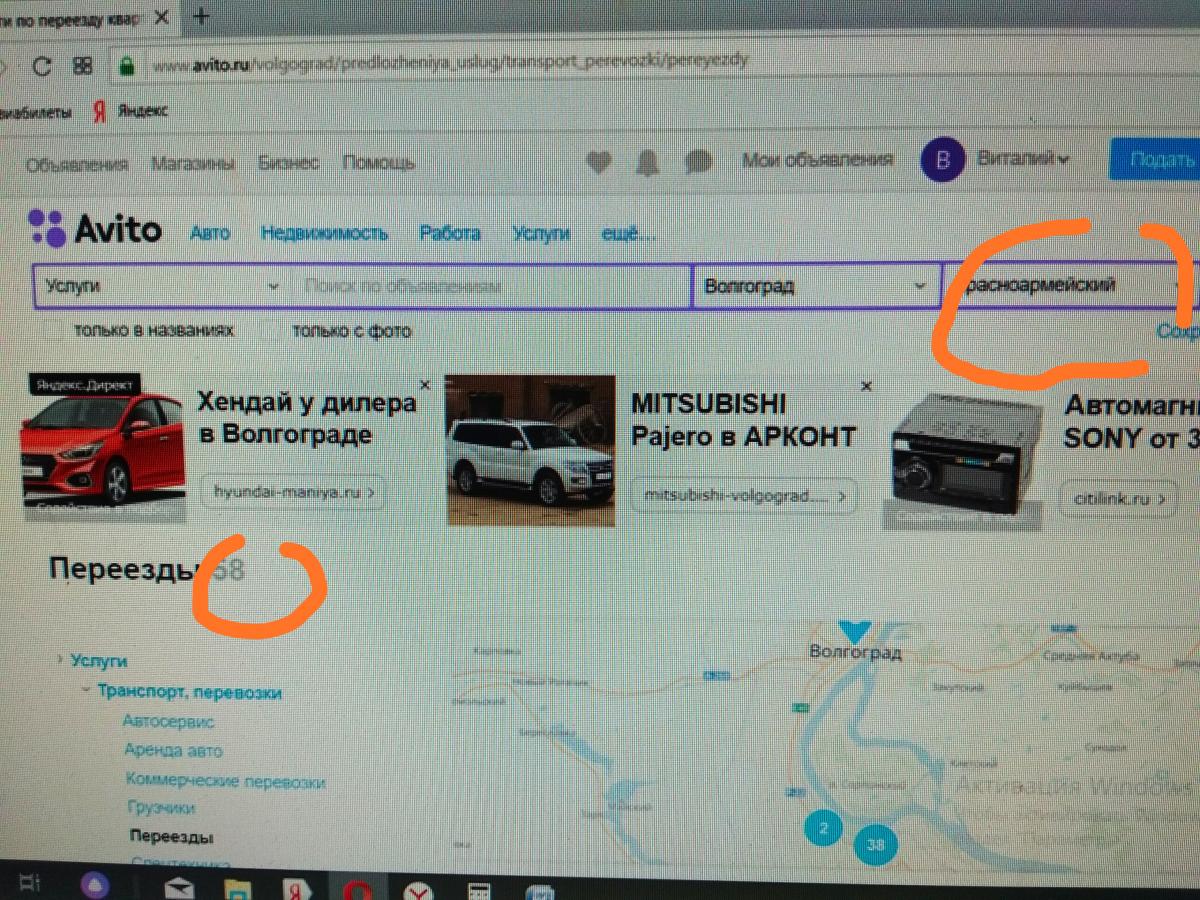The image size is (1200, 900).
Task: Open the Mail app from the taskbar
Action: [180, 887]
